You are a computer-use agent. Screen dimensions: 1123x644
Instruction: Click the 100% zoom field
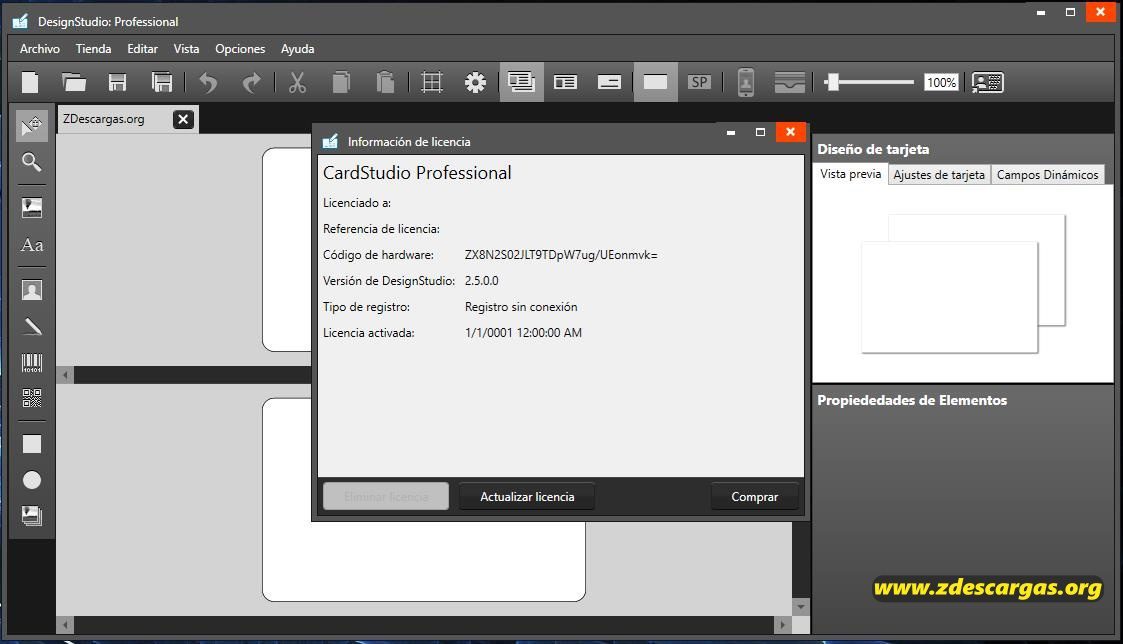[x=941, y=82]
